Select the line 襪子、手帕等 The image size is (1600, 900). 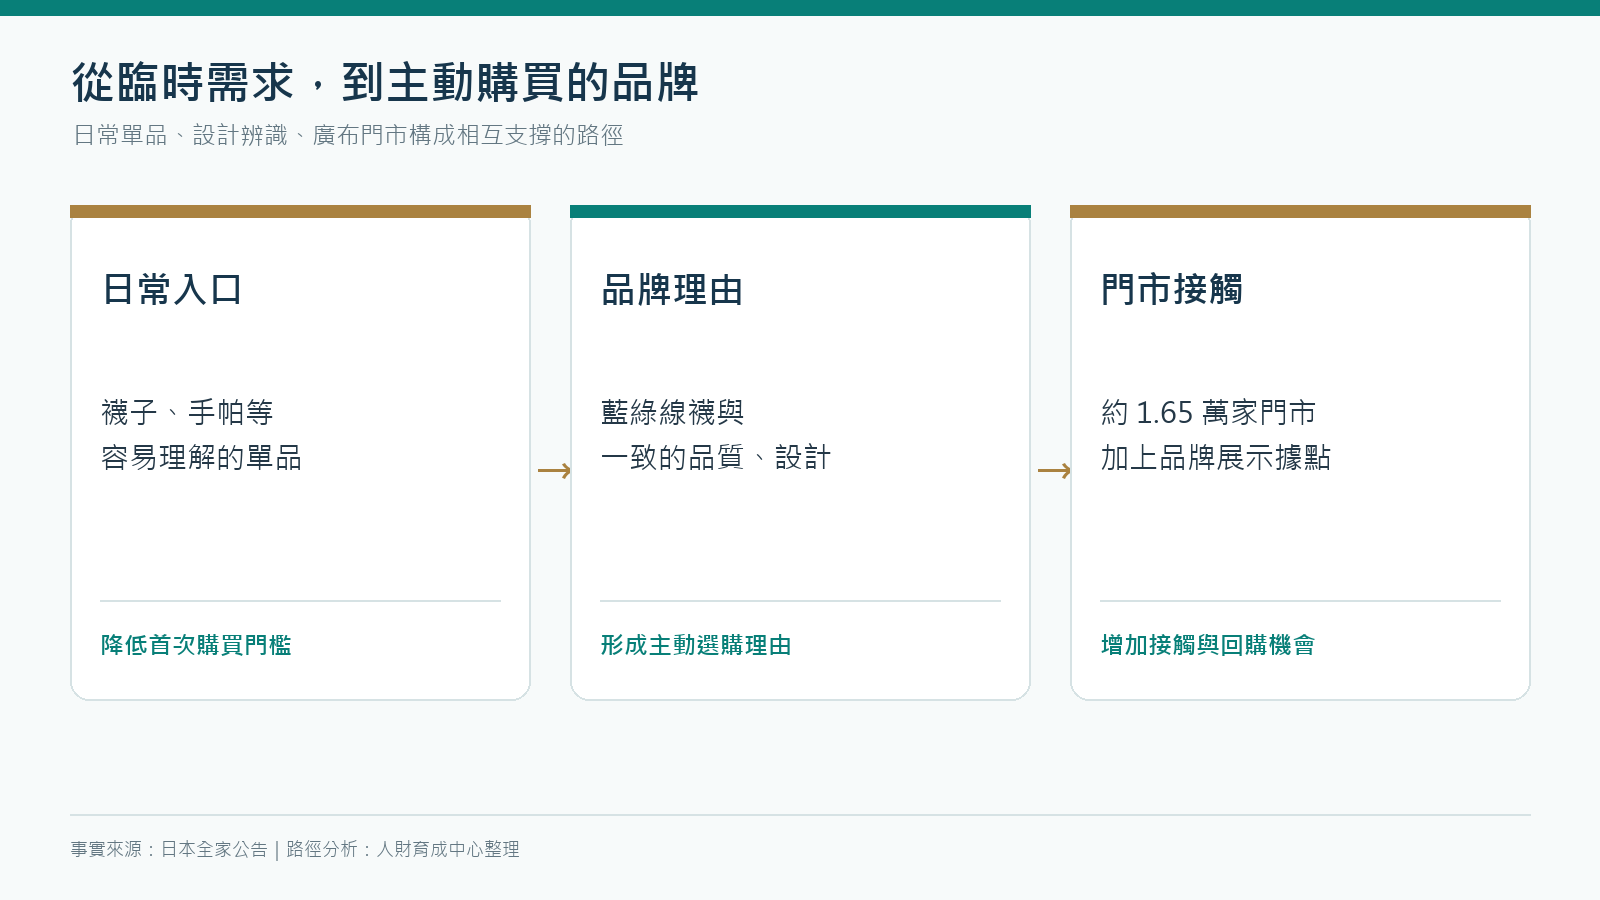coord(187,412)
